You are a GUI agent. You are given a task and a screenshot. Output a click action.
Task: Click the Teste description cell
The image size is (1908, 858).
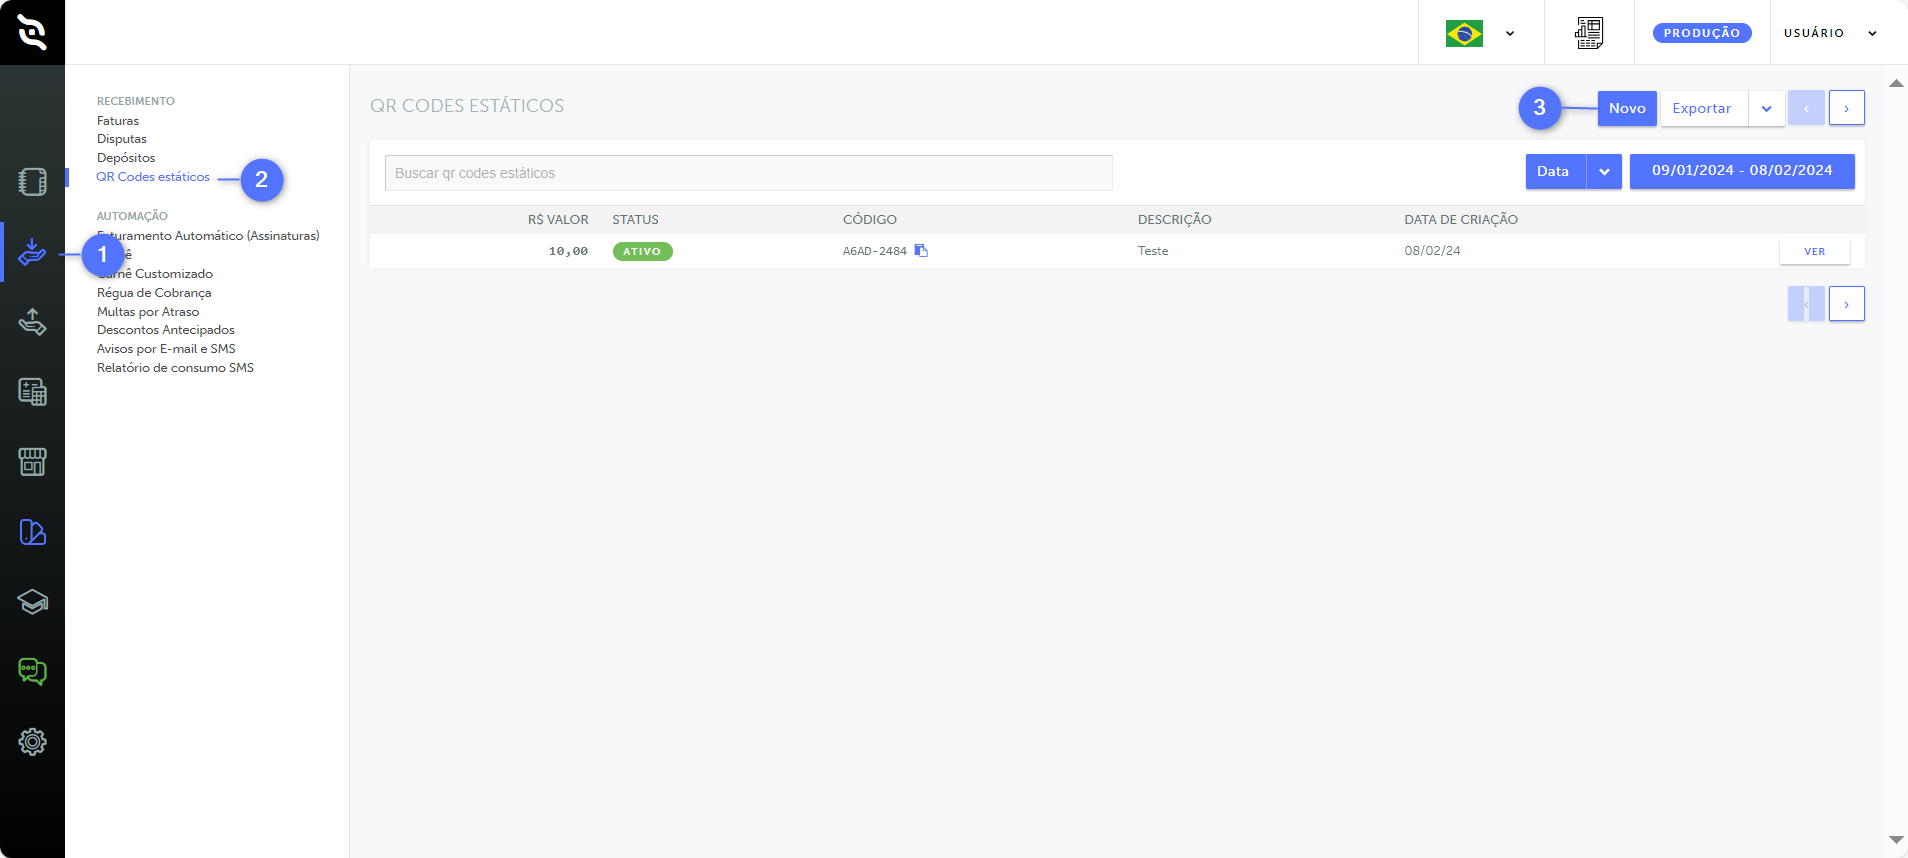[x=1153, y=251]
